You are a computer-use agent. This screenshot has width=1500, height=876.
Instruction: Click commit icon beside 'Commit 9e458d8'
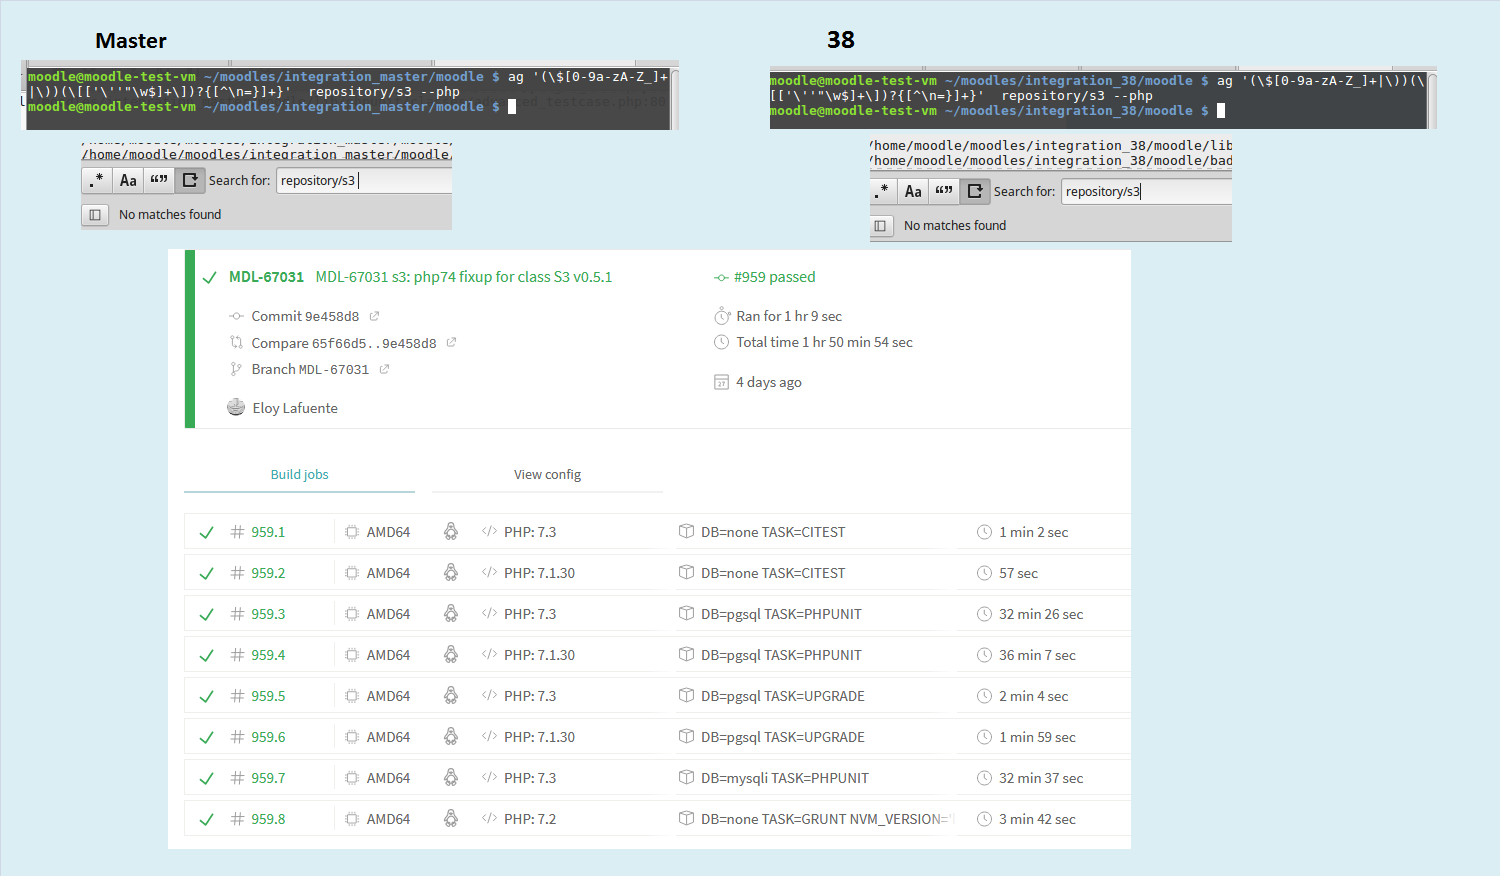tap(236, 316)
